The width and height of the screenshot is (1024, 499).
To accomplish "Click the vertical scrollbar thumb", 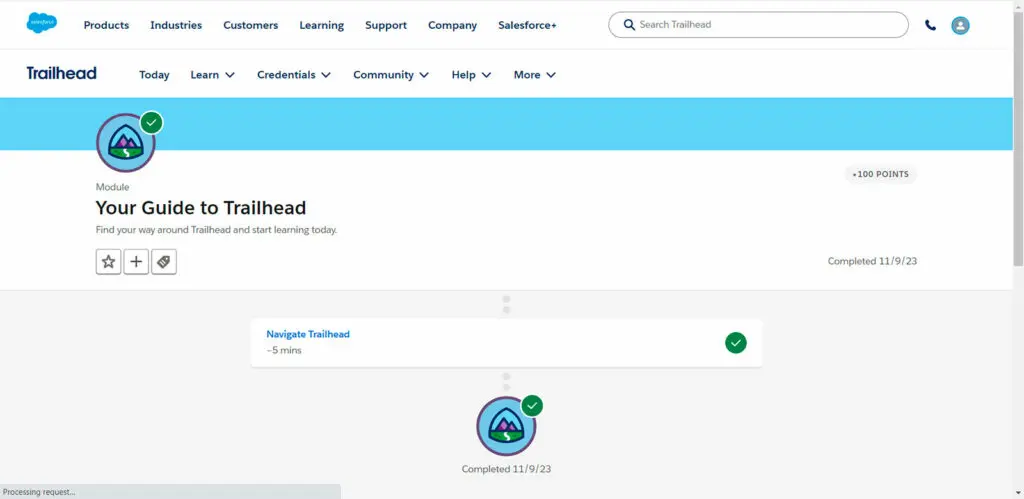I will click(1018, 138).
